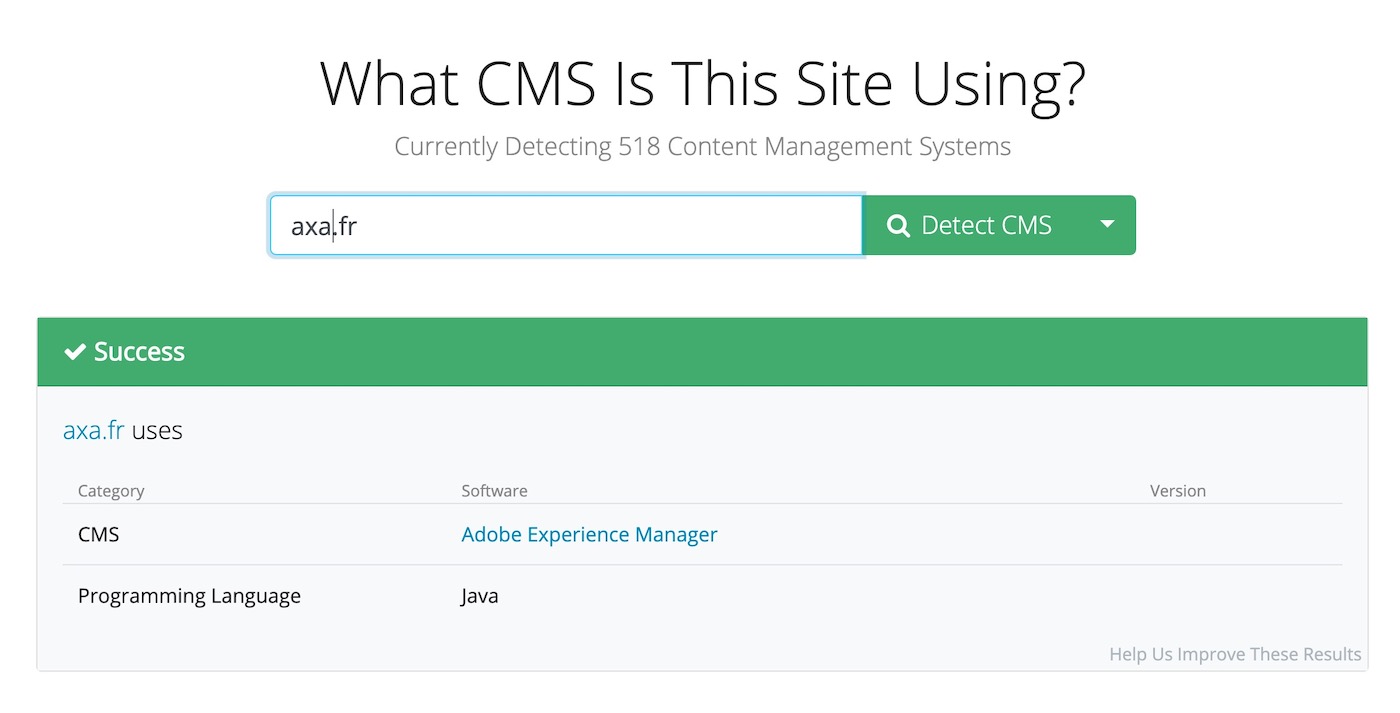This screenshot has height=713, width=1400.
Task: Click the word 'uses' after axa.fr
Action: click(x=157, y=431)
